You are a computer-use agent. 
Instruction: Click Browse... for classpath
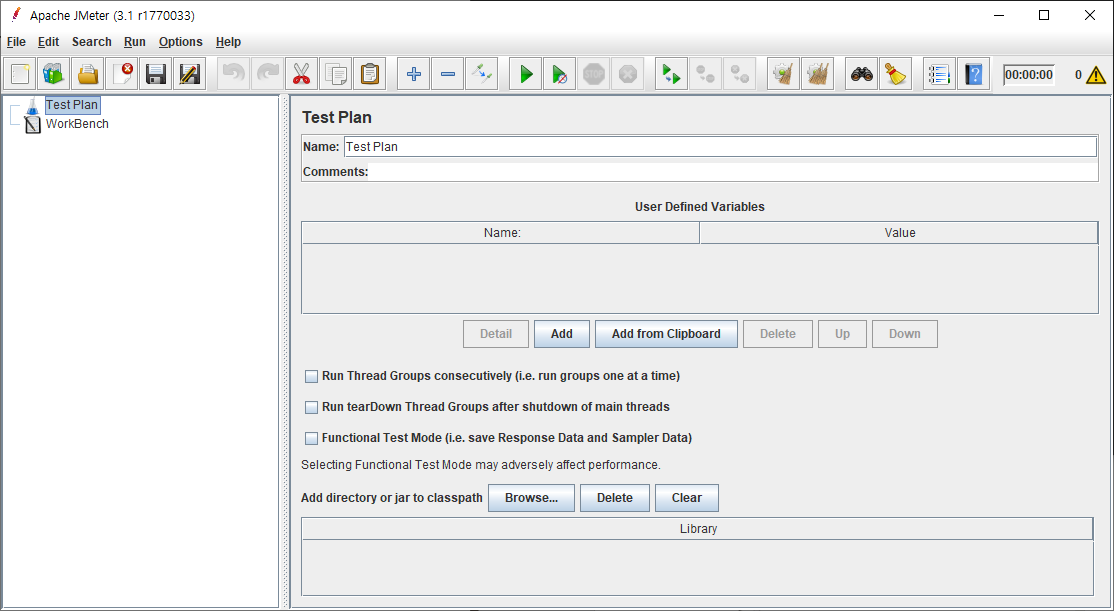[531, 498]
